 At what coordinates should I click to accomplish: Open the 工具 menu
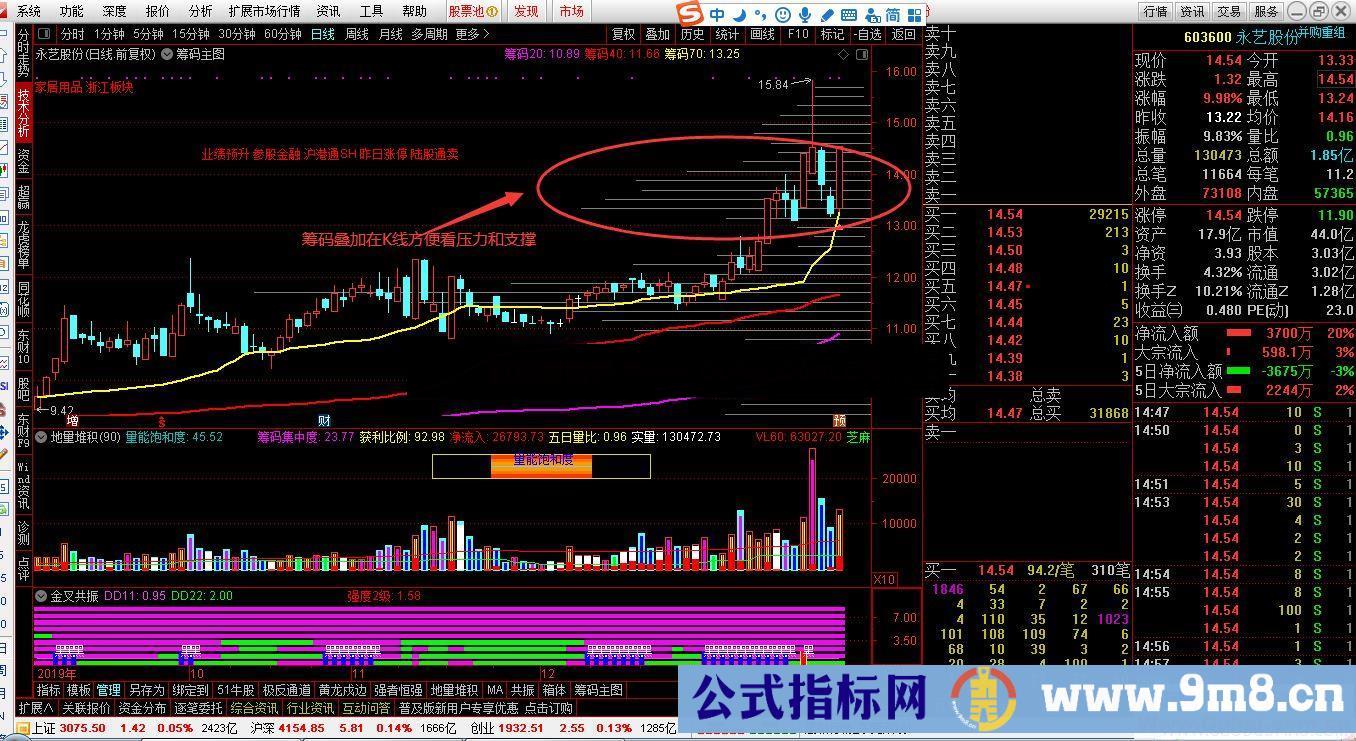(x=372, y=11)
